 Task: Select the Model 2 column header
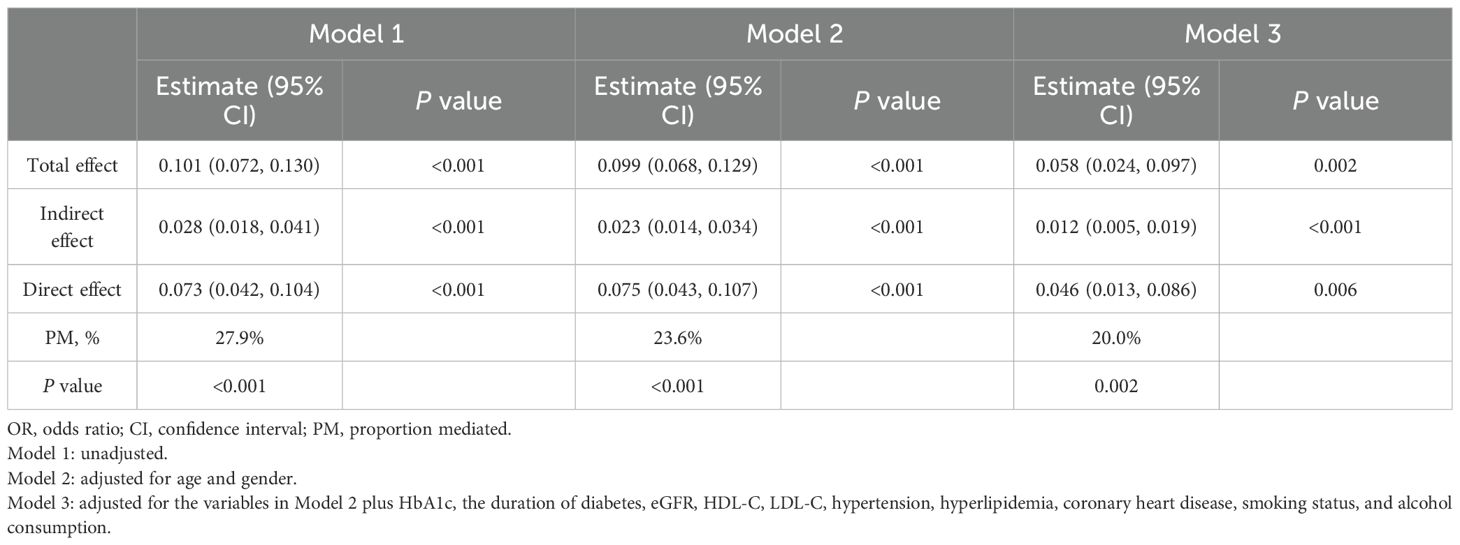click(x=794, y=33)
